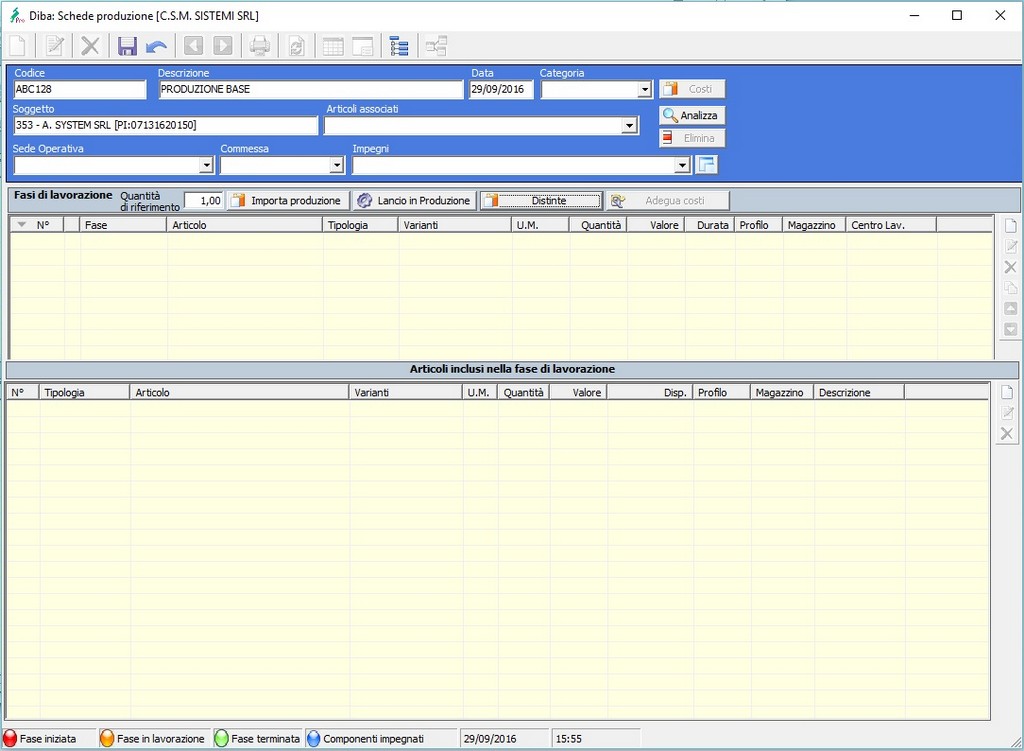Click the blue Componenti impegnati indicator
The width and height of the screenshot is (1024, 751).
point(313,739)
